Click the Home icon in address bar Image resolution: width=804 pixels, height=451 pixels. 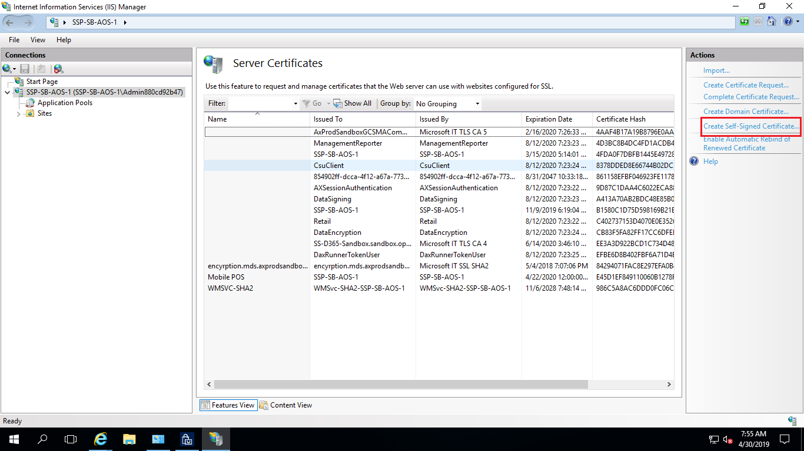[x=771, y=22]
